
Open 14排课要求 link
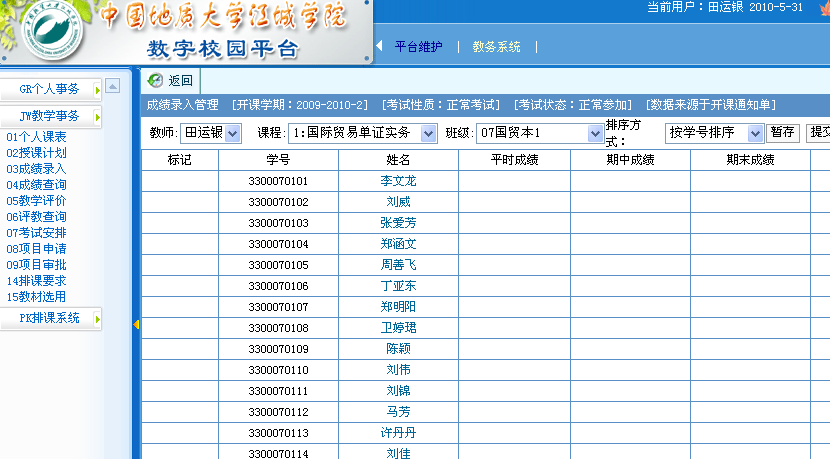click(x=37, y=281)
